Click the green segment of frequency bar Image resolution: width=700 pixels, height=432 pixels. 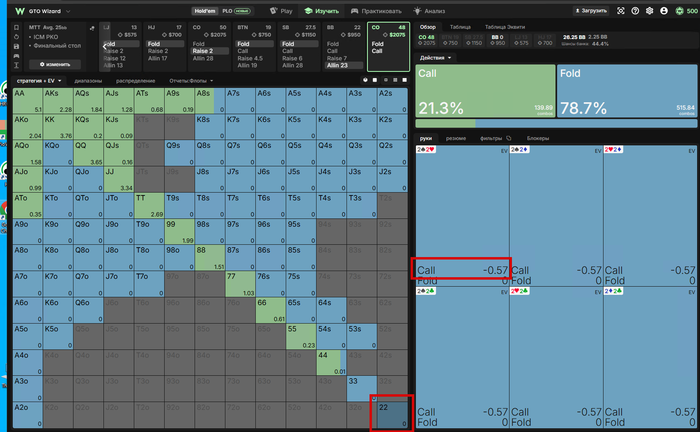(445, 124)
